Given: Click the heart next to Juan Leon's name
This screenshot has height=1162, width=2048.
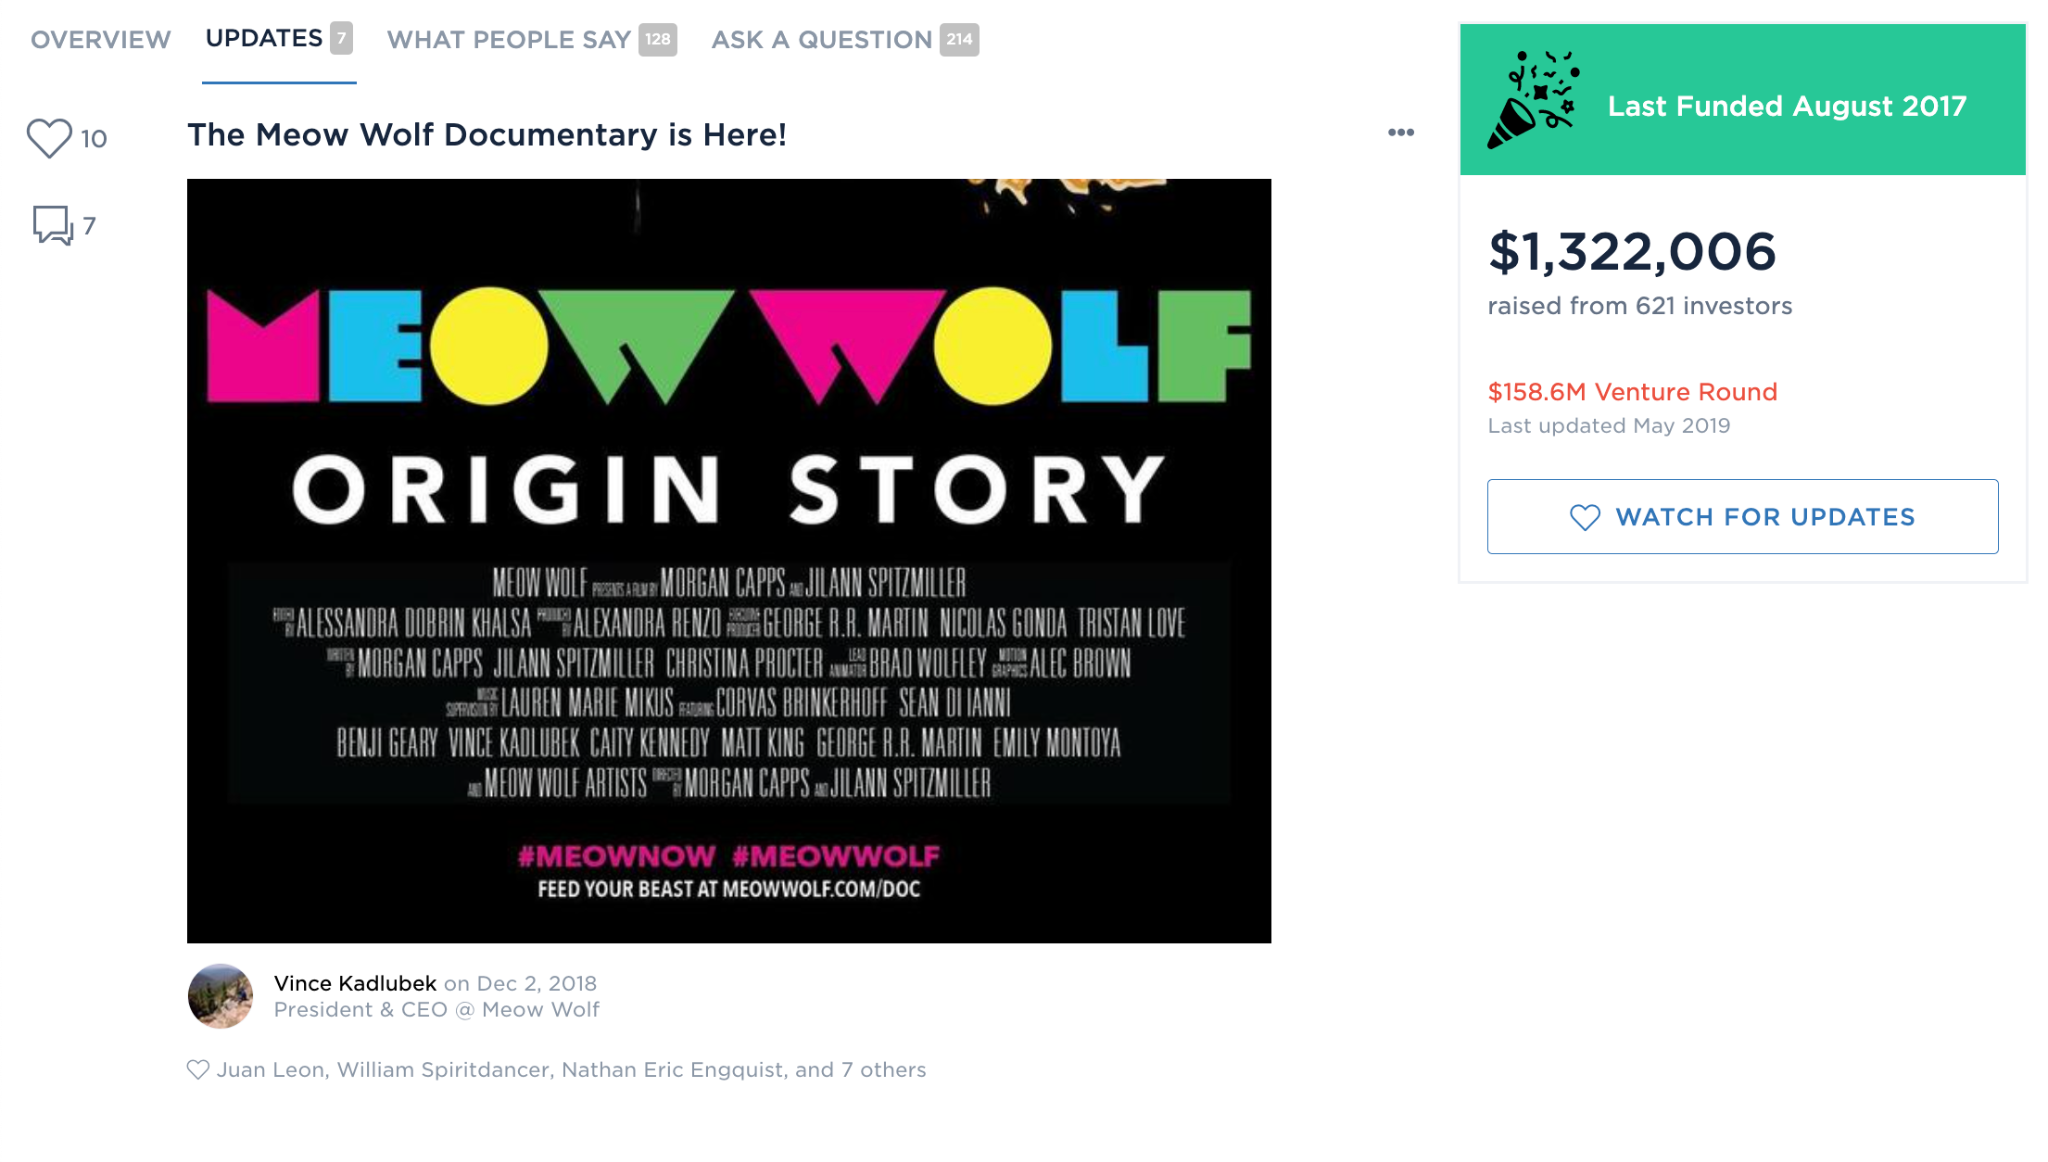Looking at the screenshot, I should [197, 1069].
